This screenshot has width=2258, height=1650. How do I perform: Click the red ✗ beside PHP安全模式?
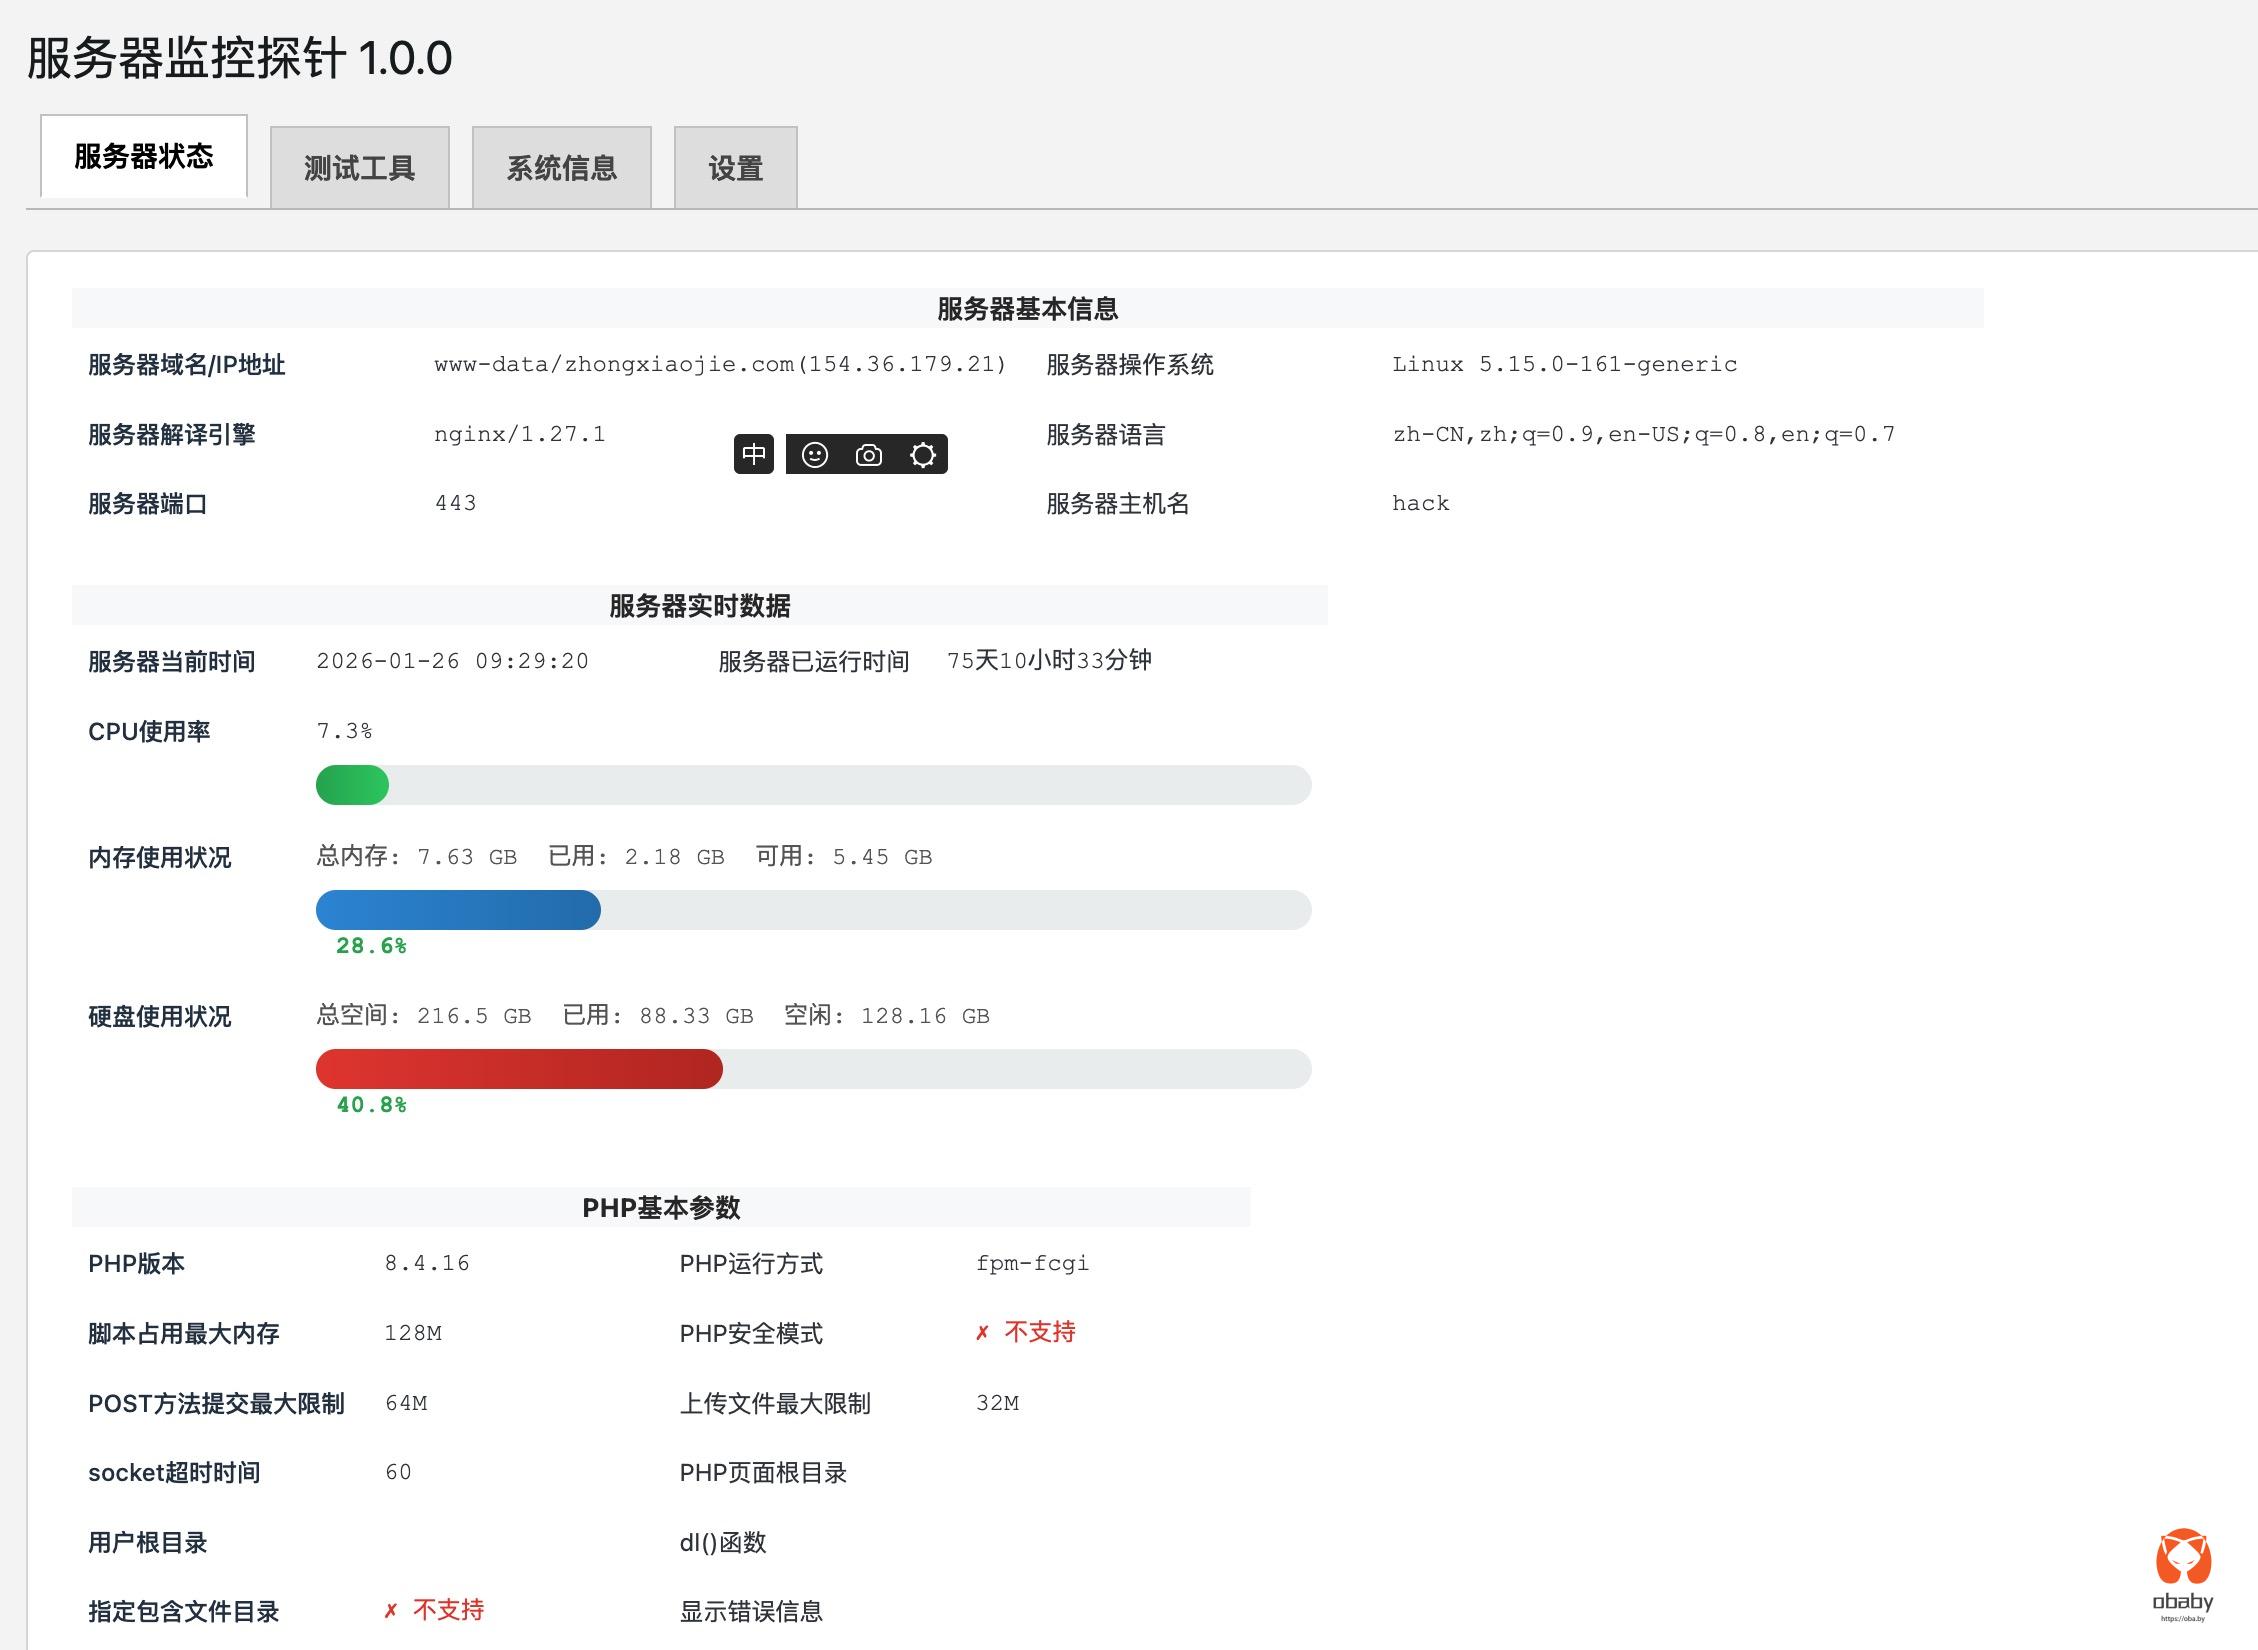pos(982,1333)
